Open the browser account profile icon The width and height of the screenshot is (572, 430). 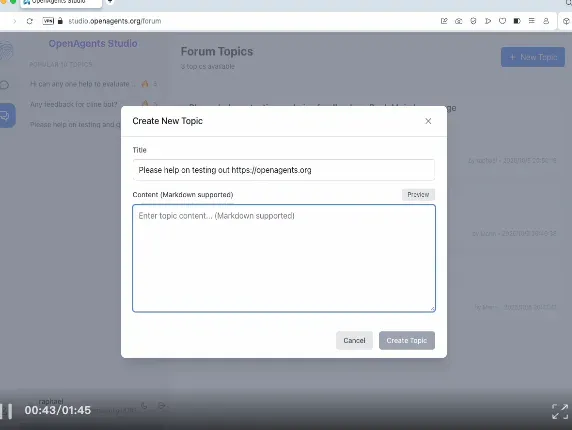pyautogui.click(x=546, y=21)
